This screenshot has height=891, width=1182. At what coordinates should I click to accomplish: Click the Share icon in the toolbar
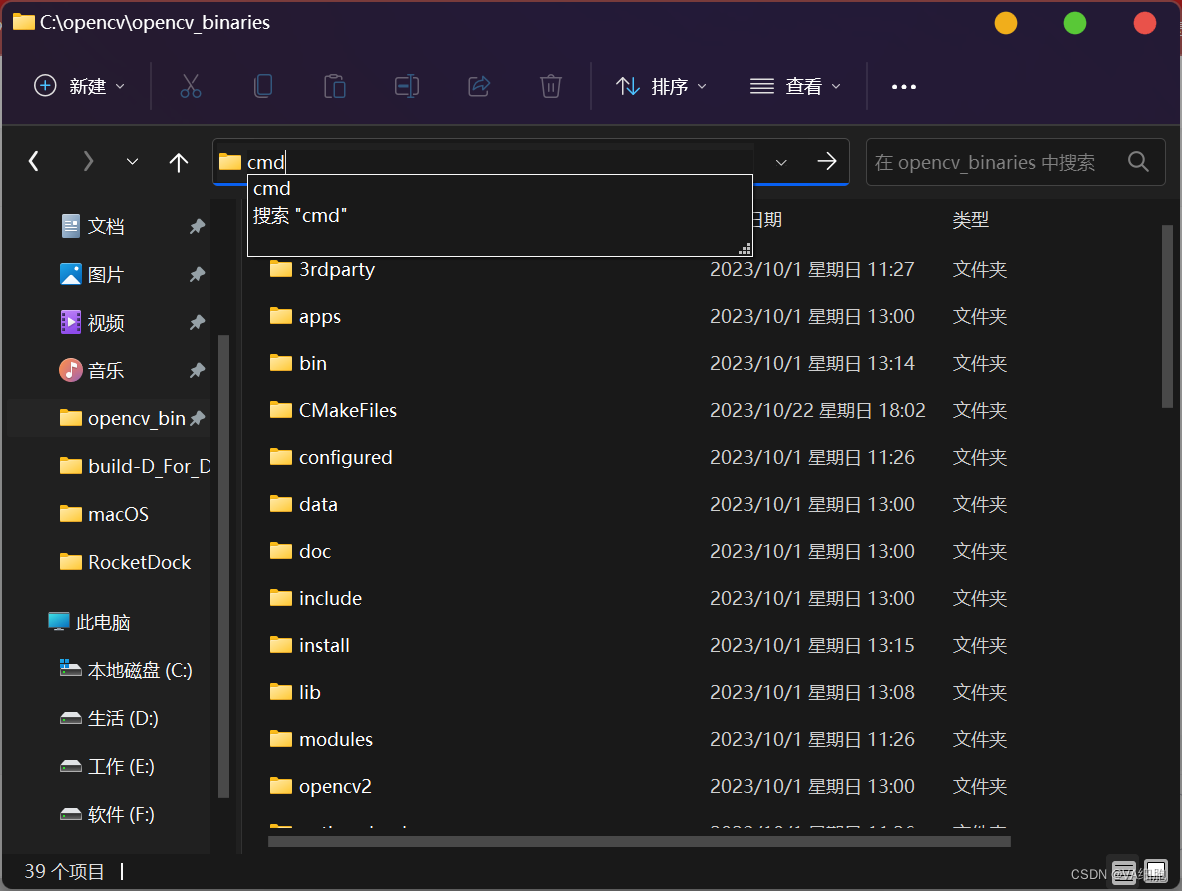pyautogui.click(x=478, y=86)
